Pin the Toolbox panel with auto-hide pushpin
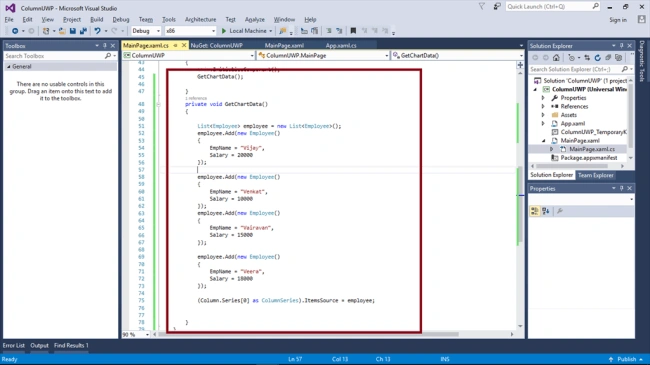 (104, 46)
